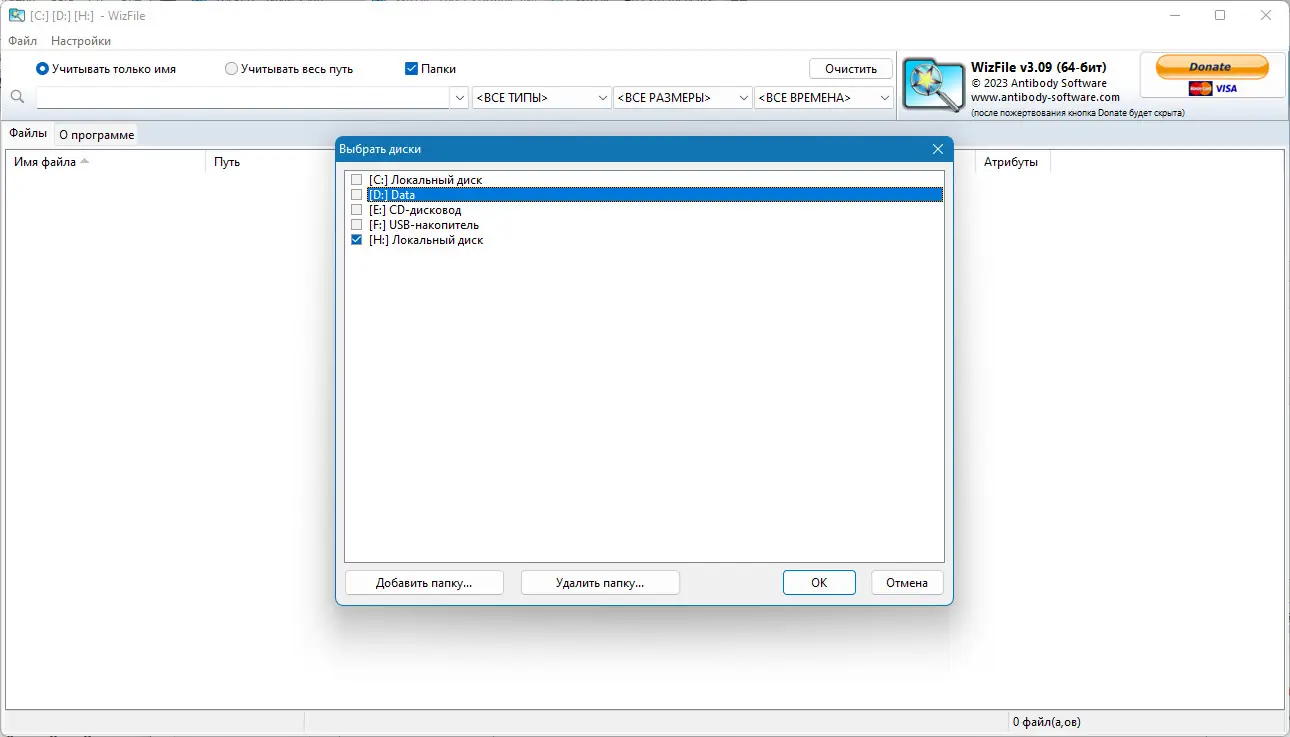Screen dimensions: 1290x737
Task: Click the 0 файл(а,ов) status text
Action: (1046, 722)
